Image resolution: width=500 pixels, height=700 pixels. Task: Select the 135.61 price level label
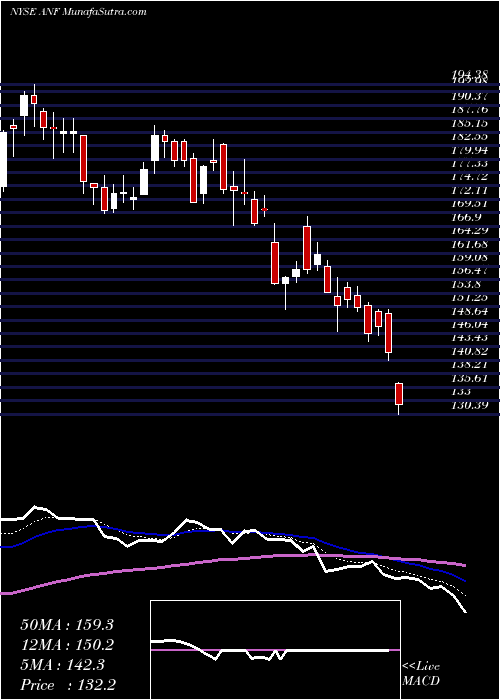(x=469, y=378)
